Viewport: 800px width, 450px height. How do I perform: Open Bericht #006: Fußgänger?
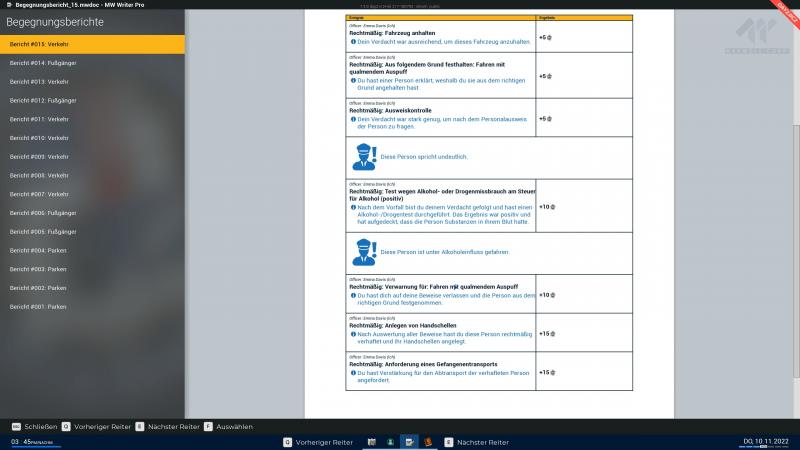pos(92,213)
